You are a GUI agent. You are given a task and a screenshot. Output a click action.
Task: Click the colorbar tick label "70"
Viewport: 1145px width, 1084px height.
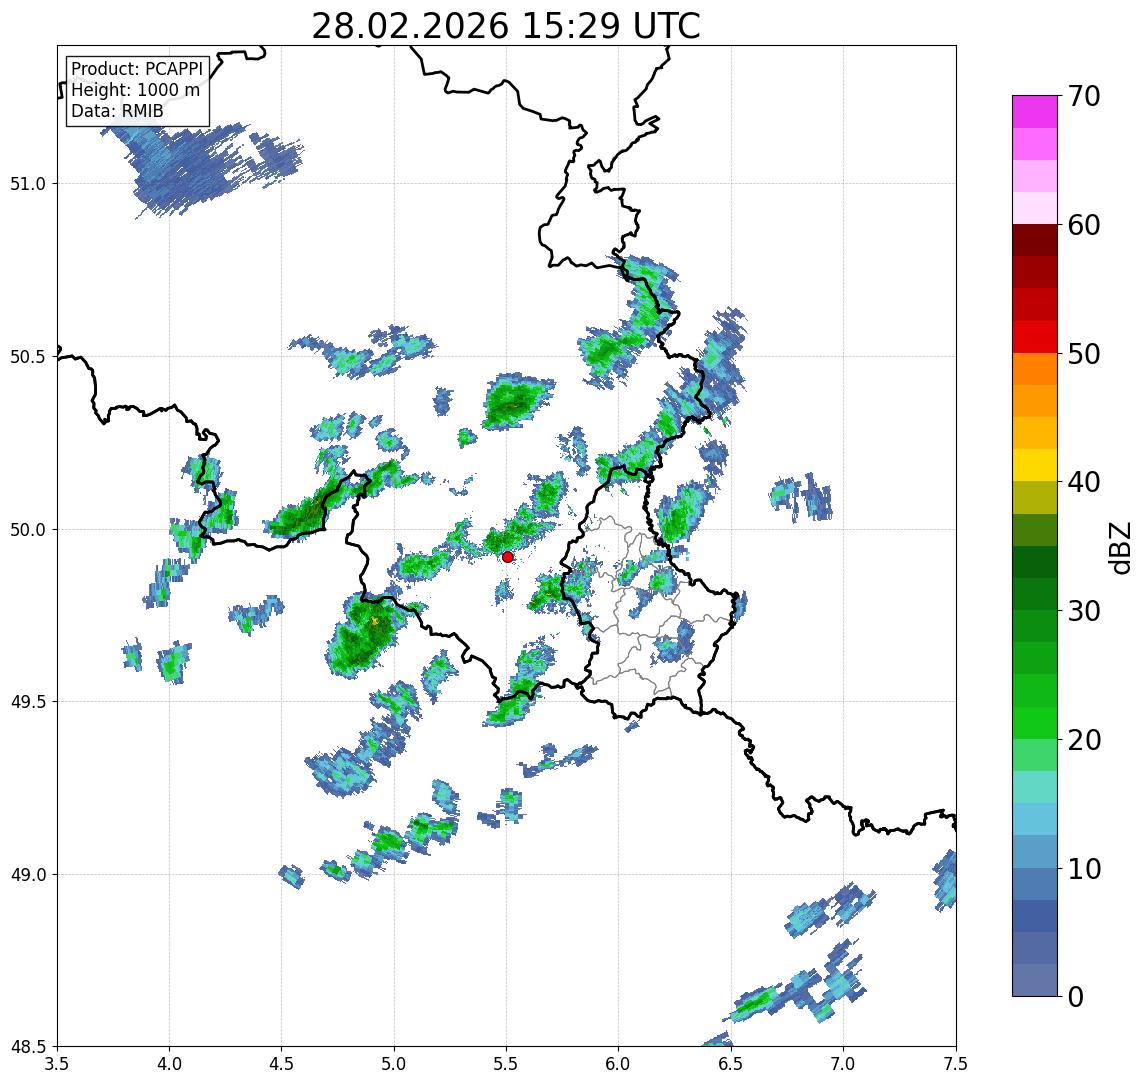click(1084, 96)
